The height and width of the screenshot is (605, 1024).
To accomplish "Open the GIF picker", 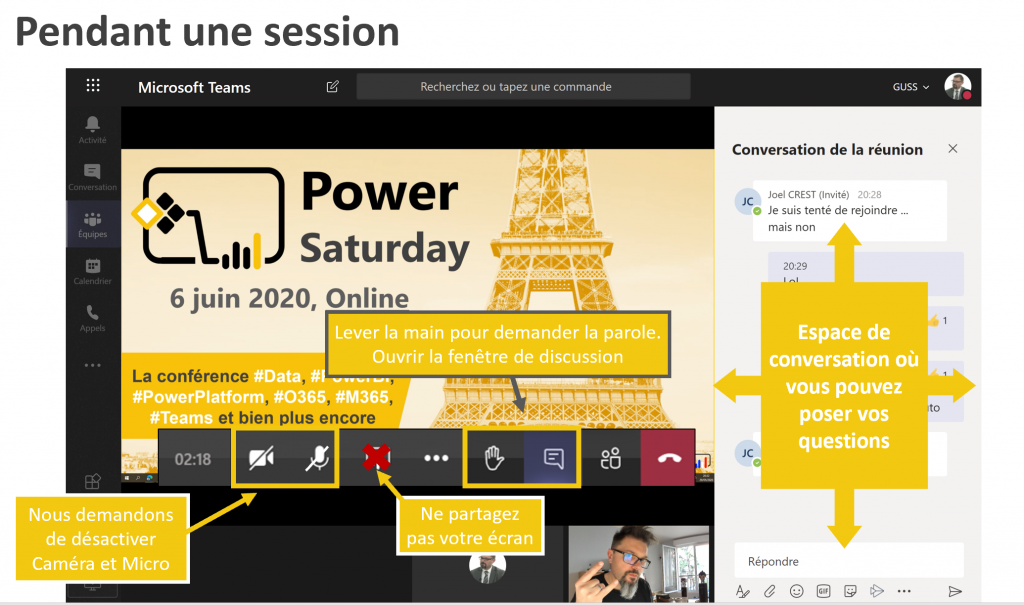I will pos(823,591).
